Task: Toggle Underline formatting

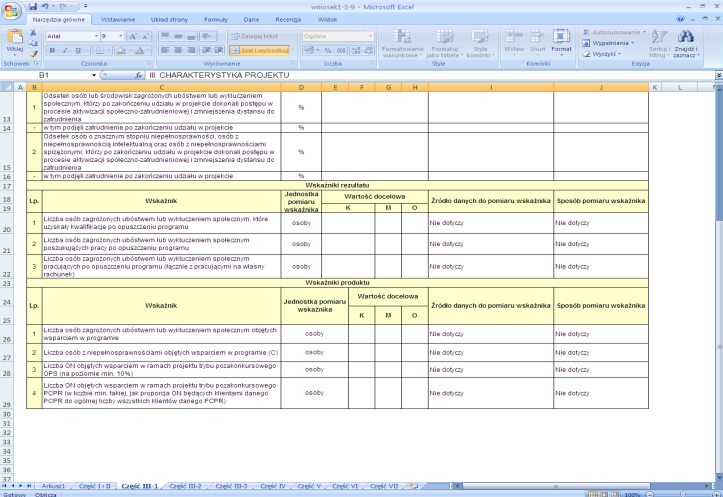Action: tap(78, 50)
